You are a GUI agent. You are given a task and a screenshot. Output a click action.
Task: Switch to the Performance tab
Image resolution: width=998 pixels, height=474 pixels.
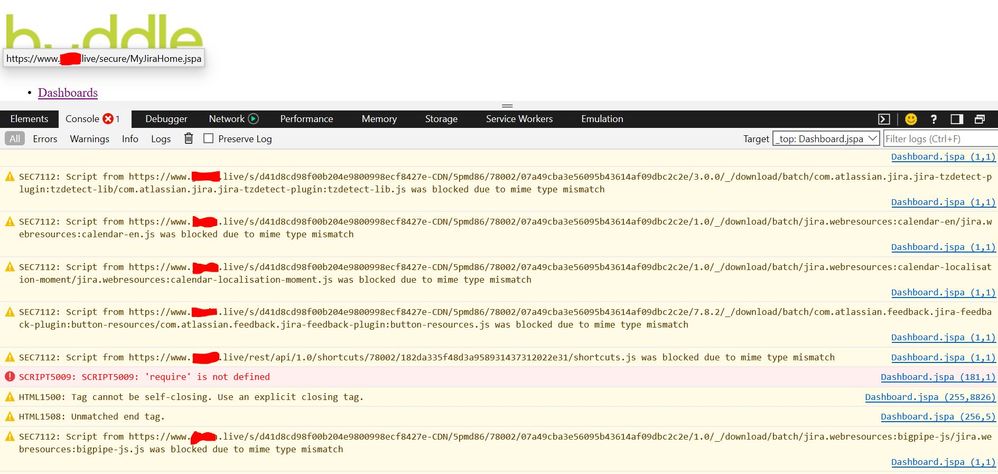pos(306,119)
